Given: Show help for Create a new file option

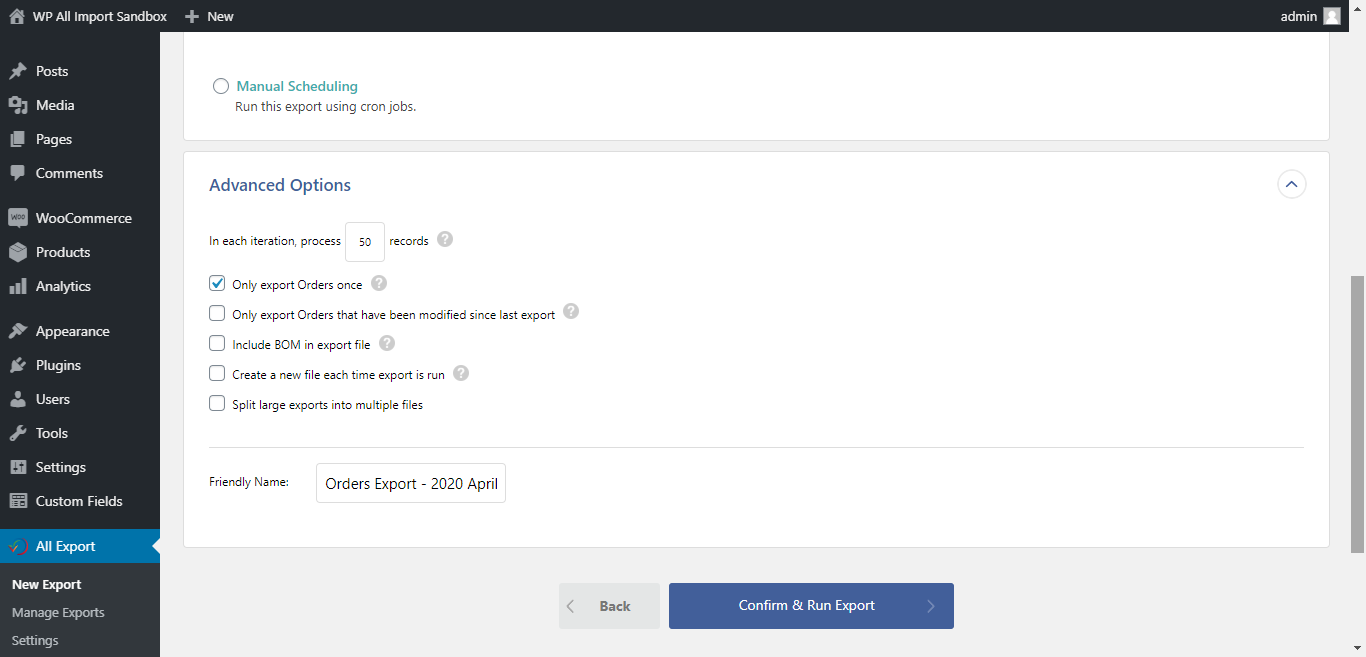Looking at the screenshot, I should pos(461,373).
